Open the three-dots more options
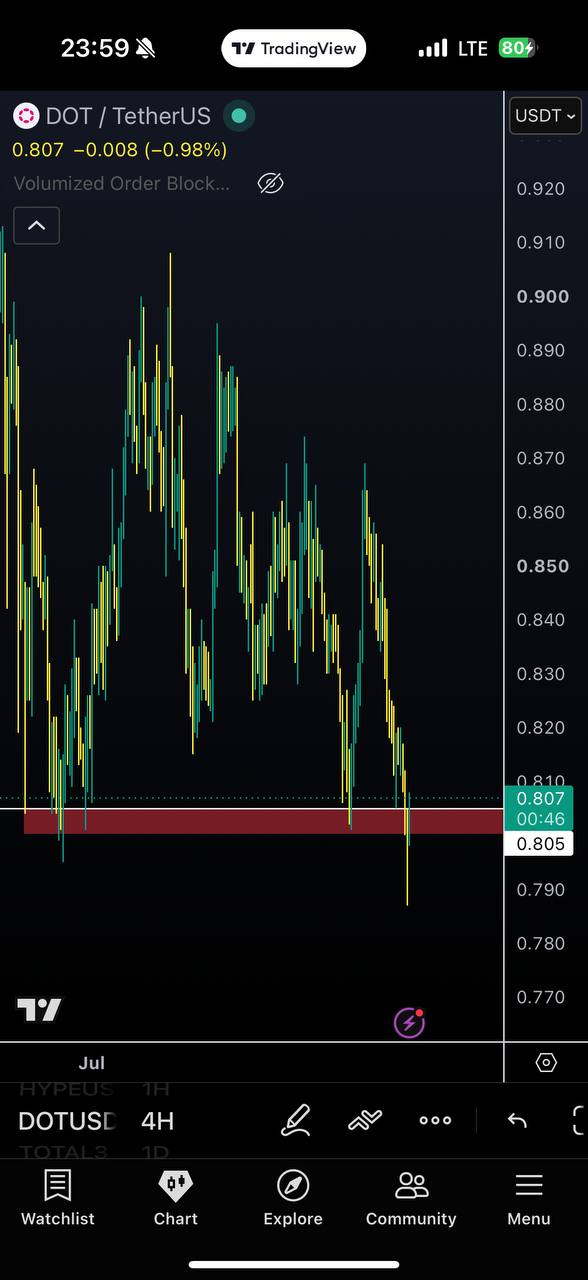 tap(435, 1120)
